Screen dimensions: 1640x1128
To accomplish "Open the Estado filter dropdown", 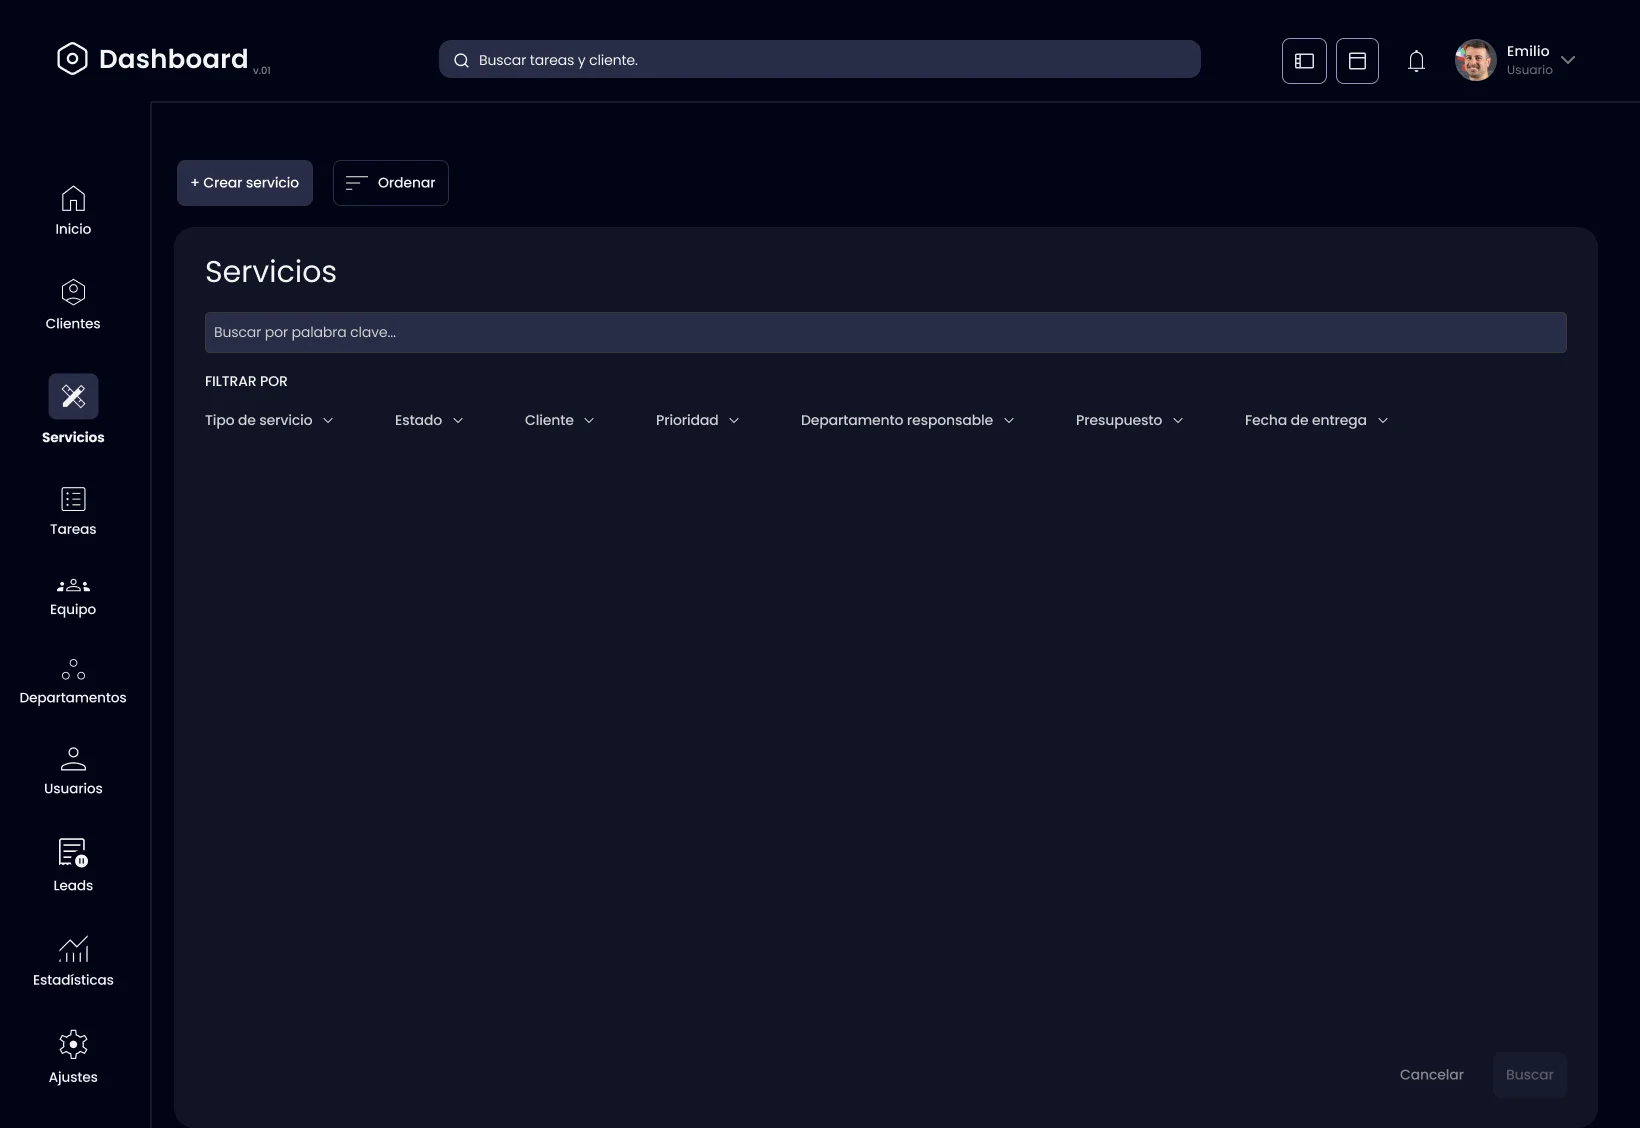I will (429, 420).
